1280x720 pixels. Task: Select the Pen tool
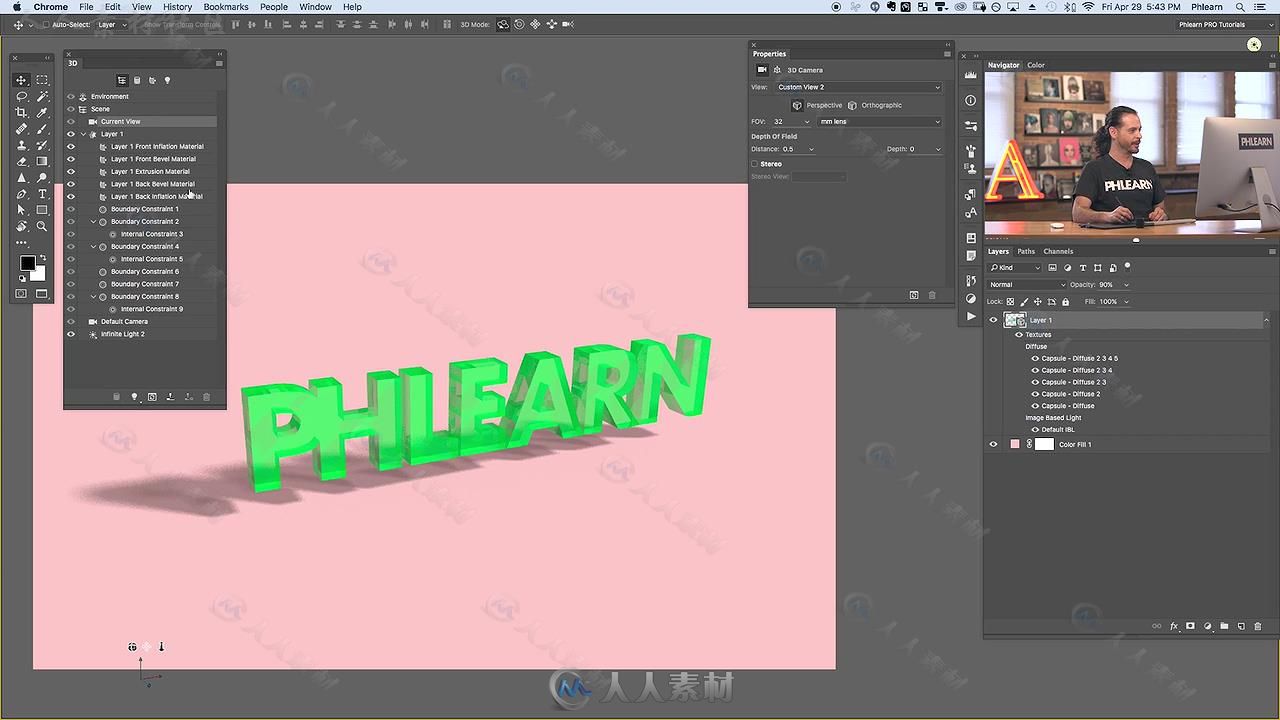coord(21,194)
